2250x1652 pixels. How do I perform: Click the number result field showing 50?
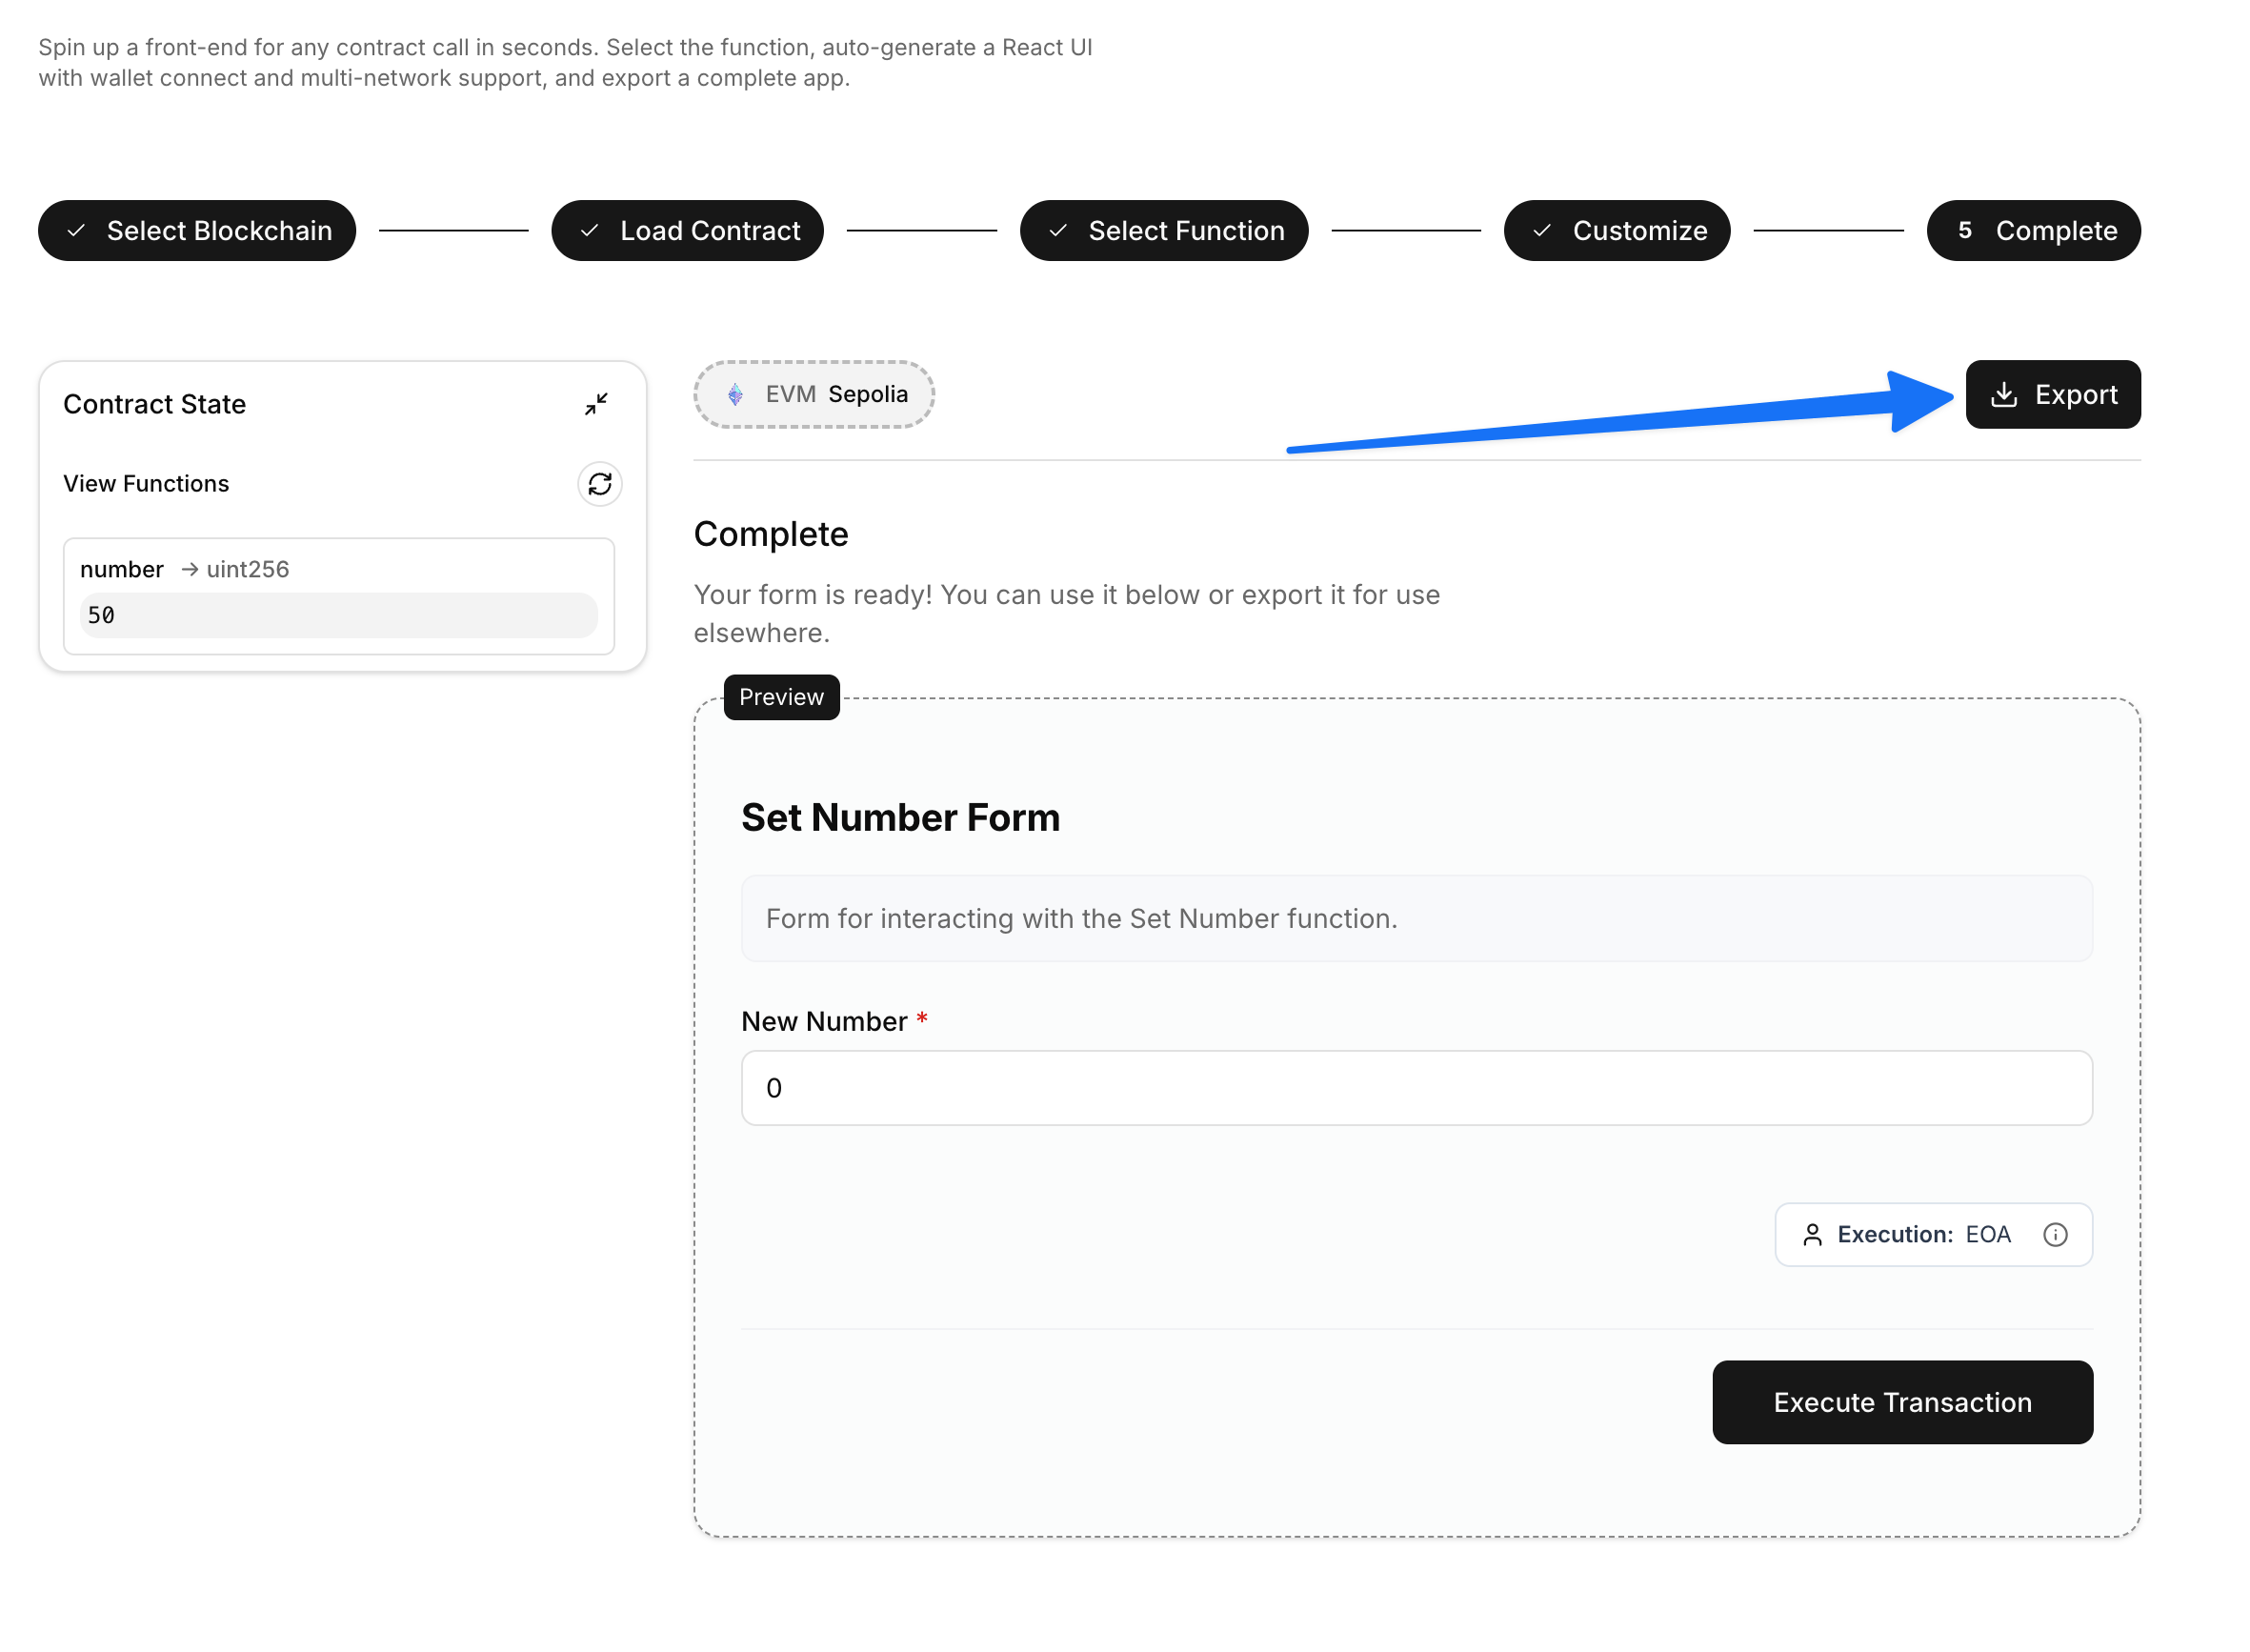point(338,615)
